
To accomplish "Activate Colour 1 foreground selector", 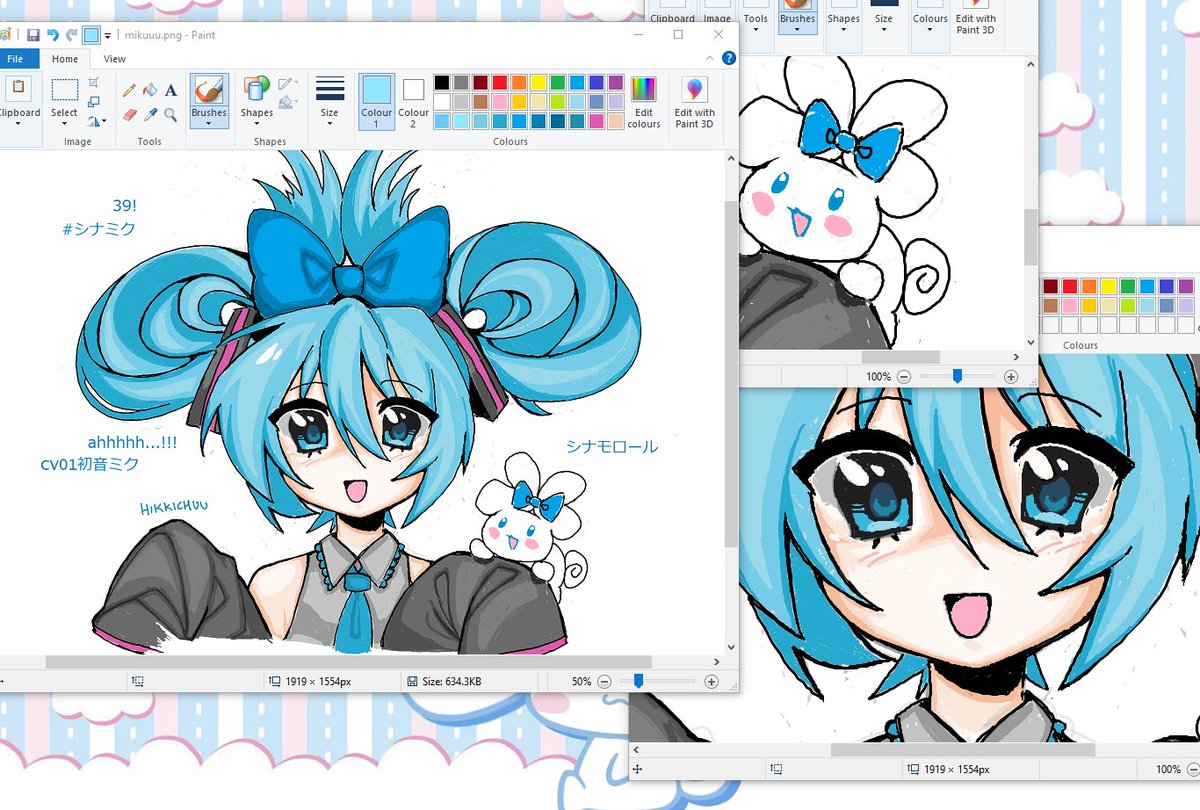I will coord(377,101).
